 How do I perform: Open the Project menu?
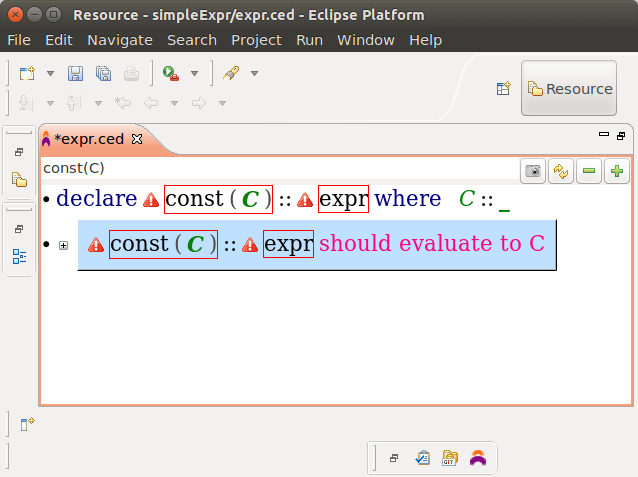coord(256,40)
